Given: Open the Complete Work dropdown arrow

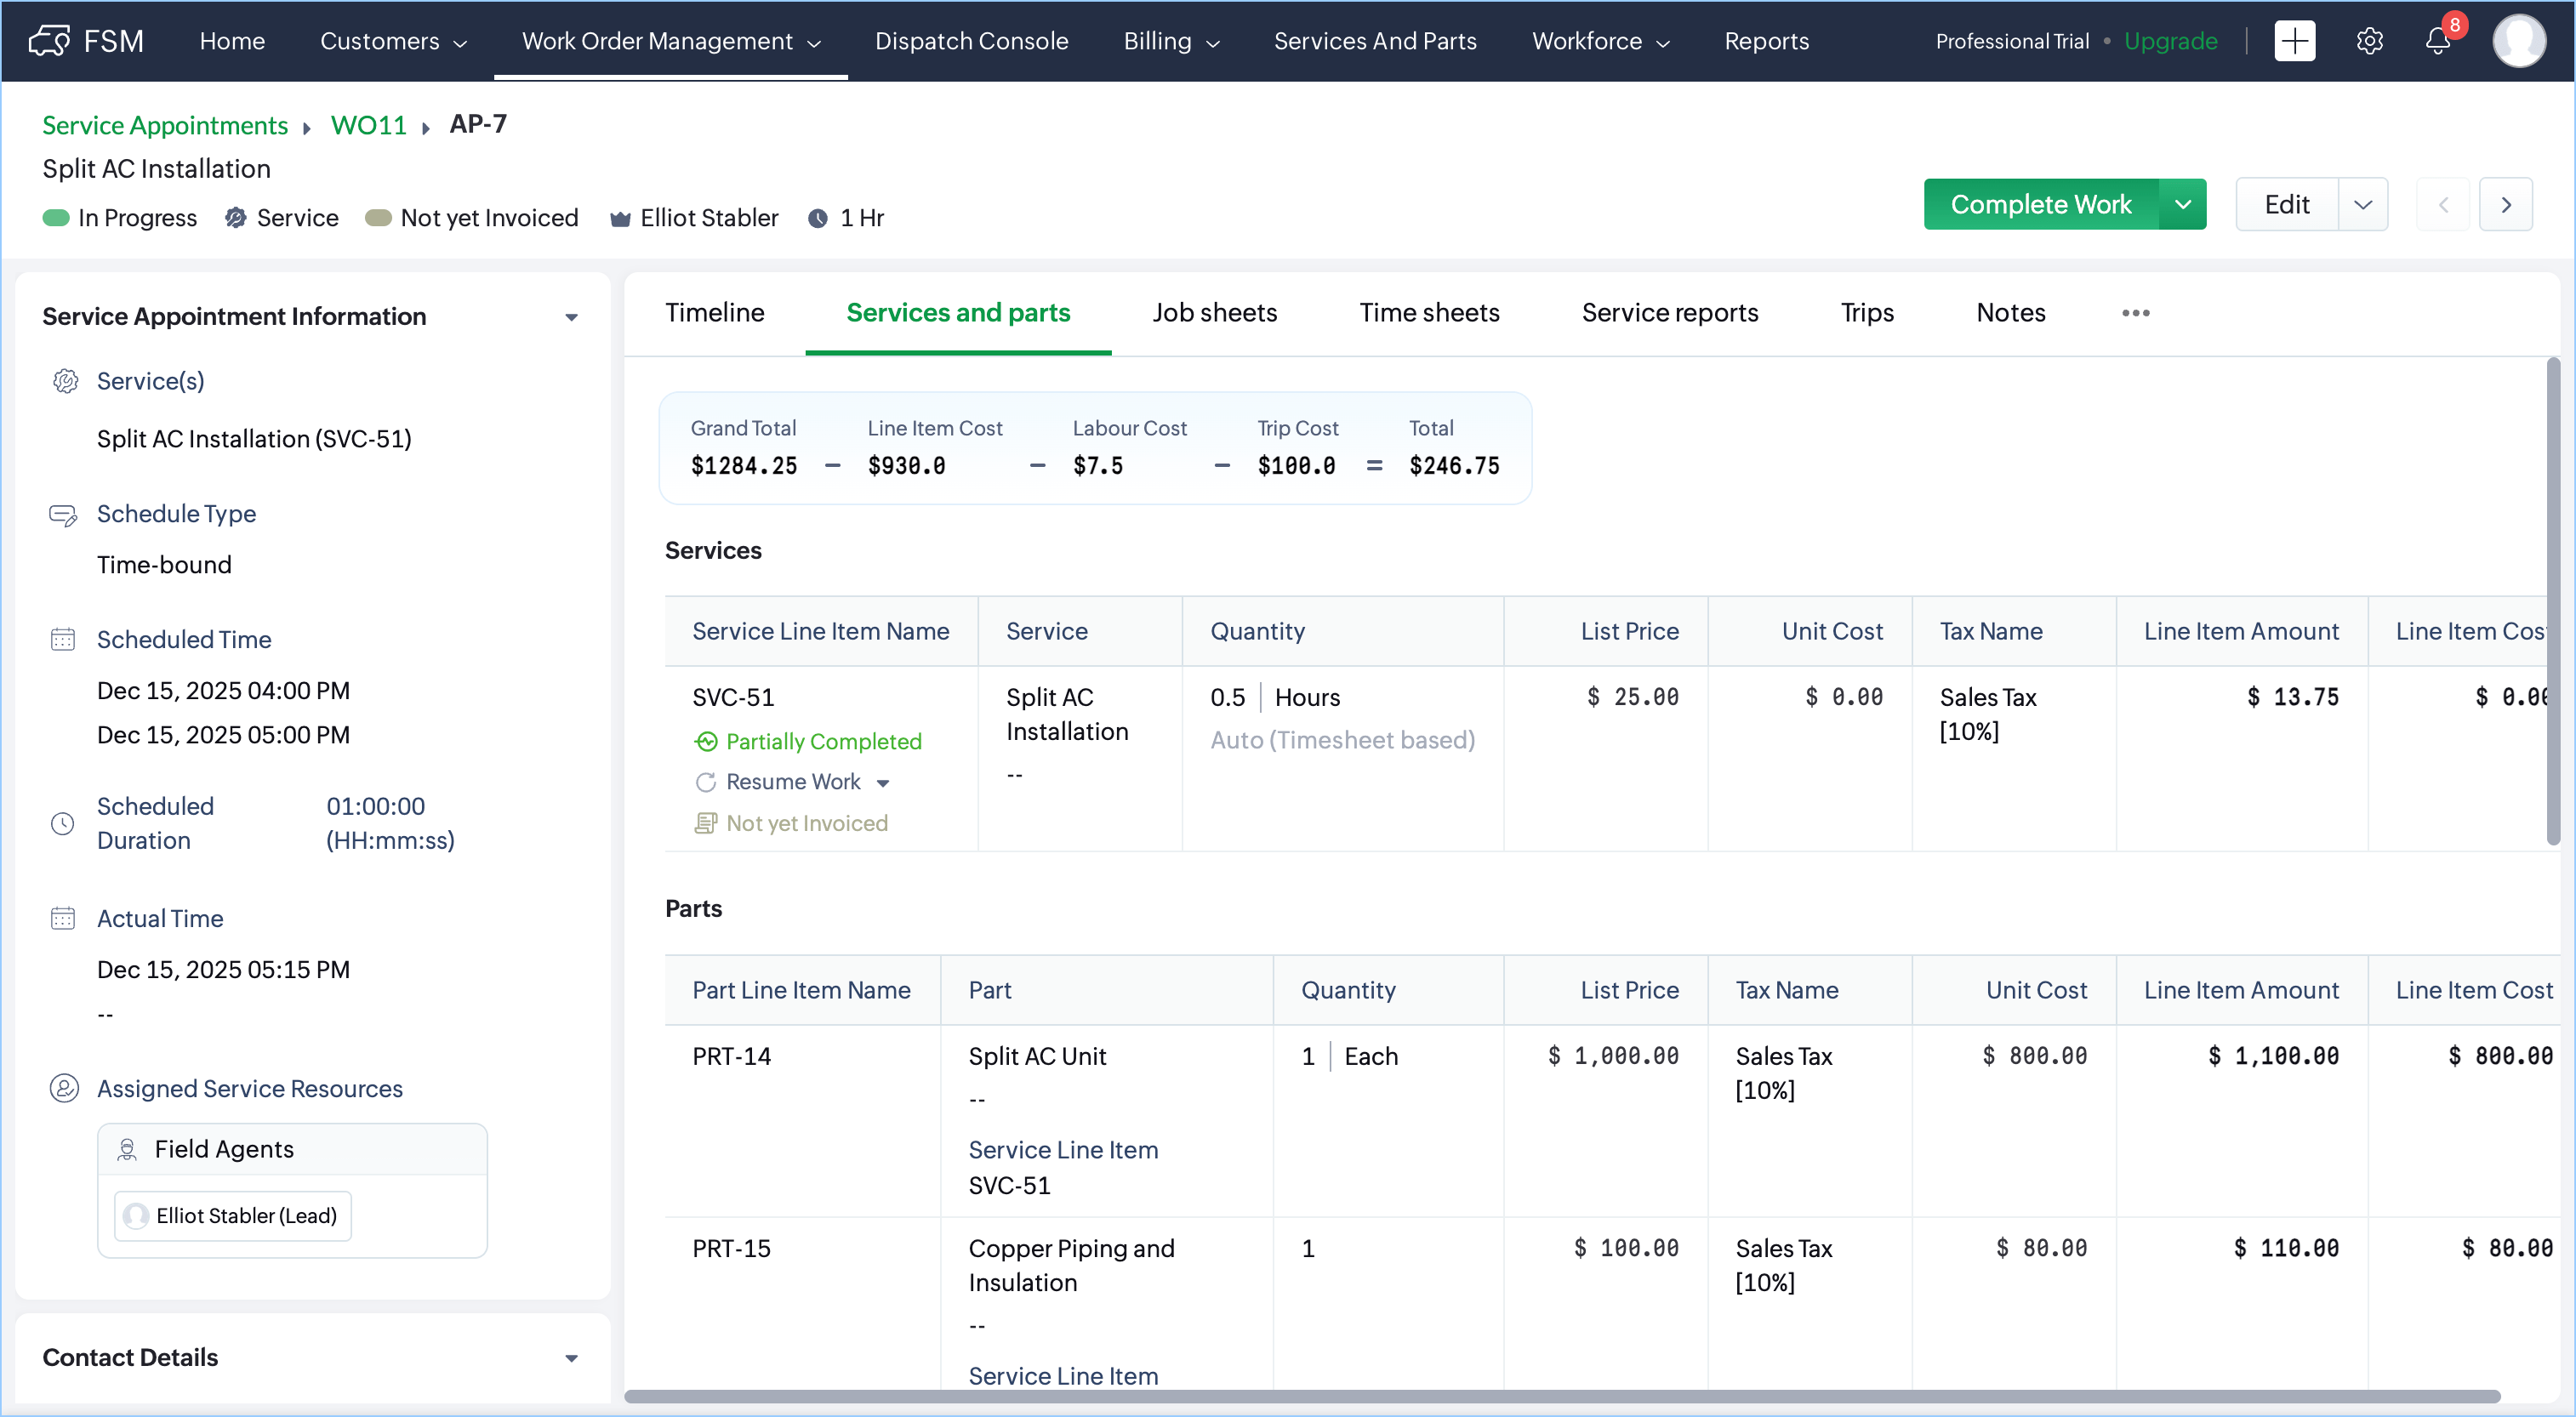Looking at the screenshot, I should click(x=2182, y=205).
